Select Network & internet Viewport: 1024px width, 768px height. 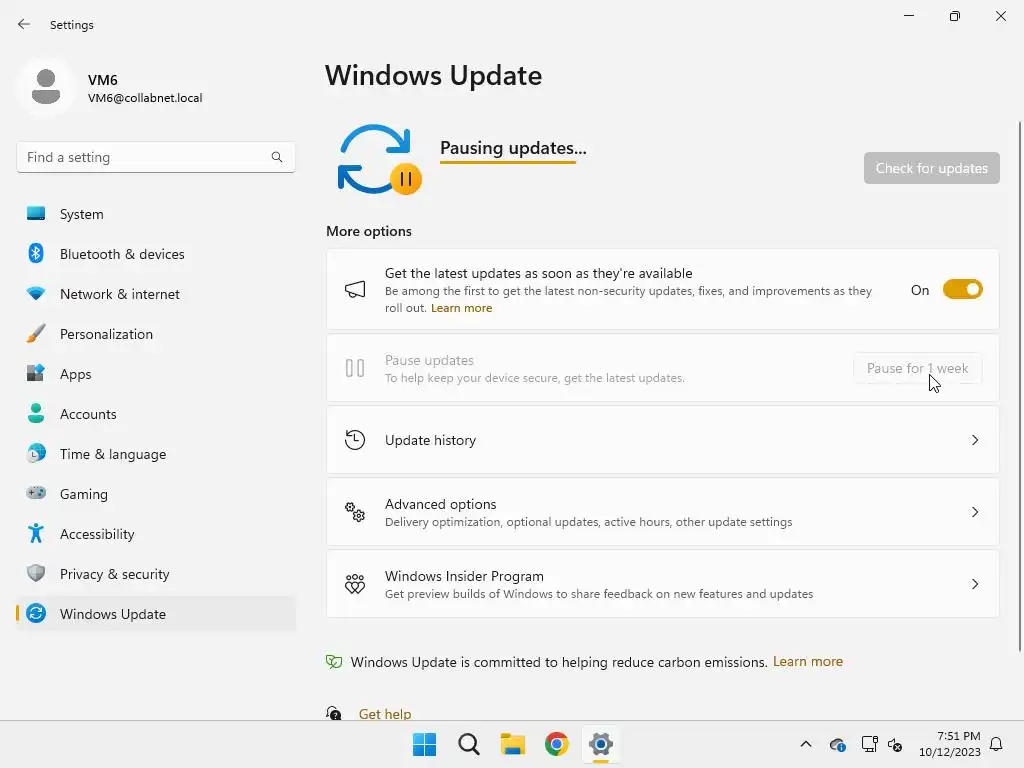pos(155,294)
